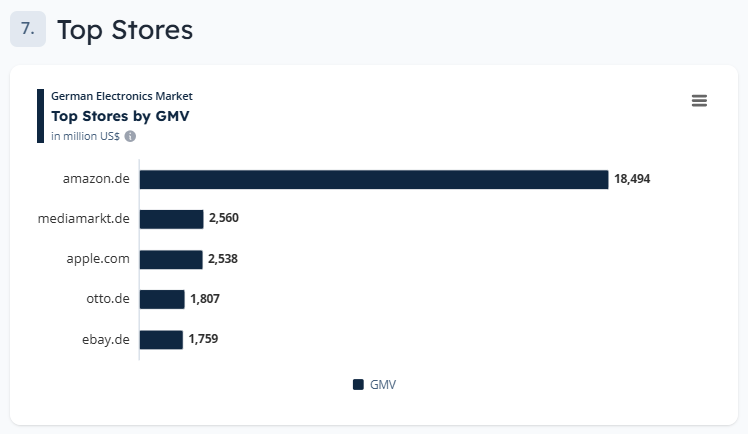Viewport: 748px width, 434px height.
Task: Click the 'Top Stores' section heading
Action: click(x=124, y=30)
